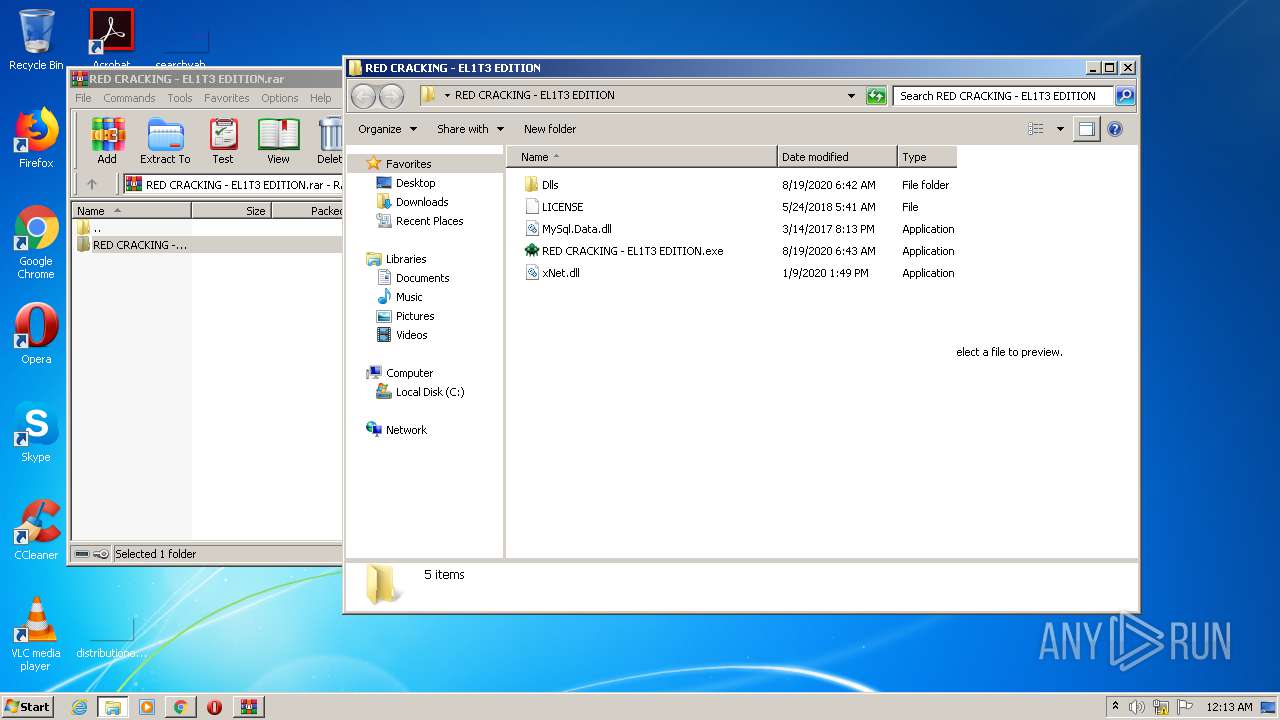Expand the address bar history dropdown
This screenshot has width=1280, height=720.
click(x=851, y=96)
